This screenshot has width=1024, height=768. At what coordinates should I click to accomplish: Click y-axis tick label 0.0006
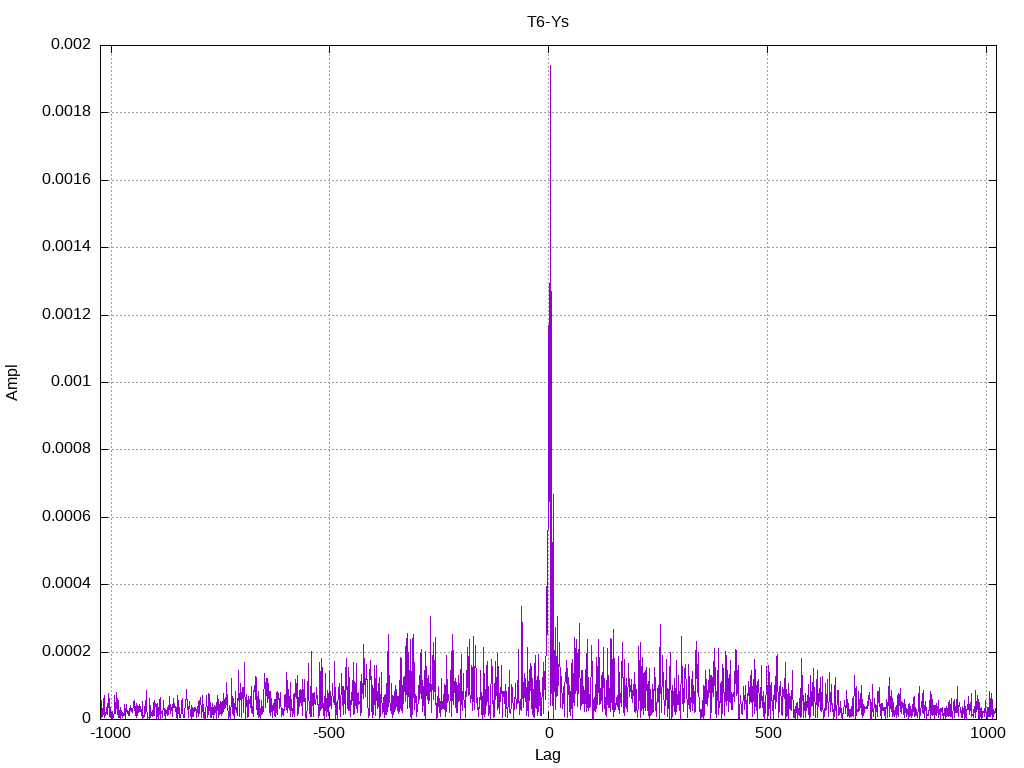66,517
